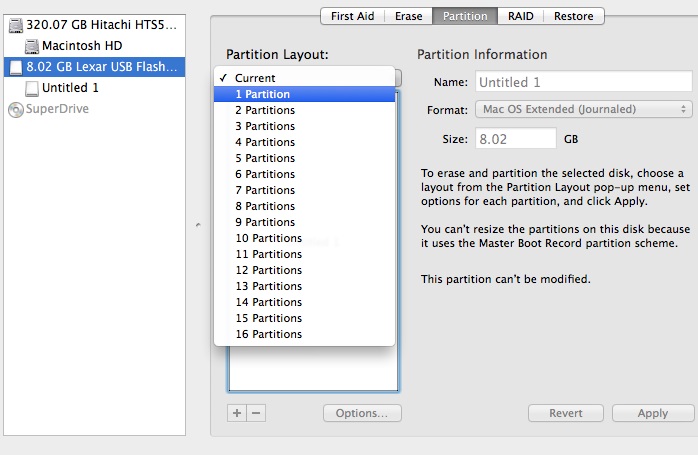This screenshot has height=455, width=698.
Task: Click the partition Name field
Action: (584, 82)
